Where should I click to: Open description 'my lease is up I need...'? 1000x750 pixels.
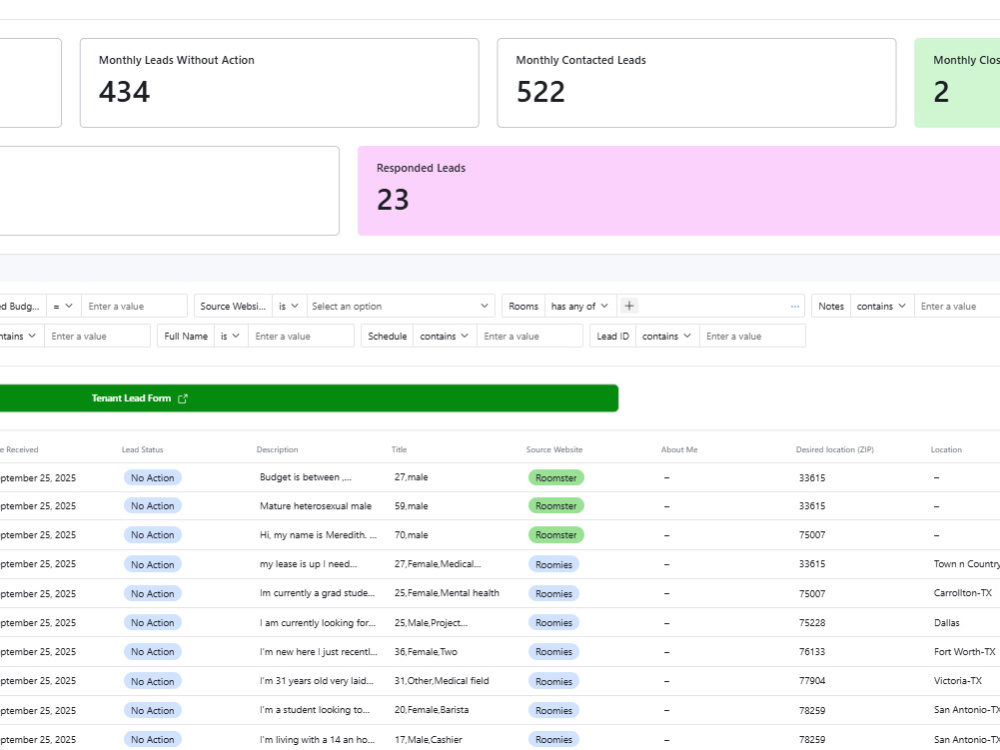point(308,564)
